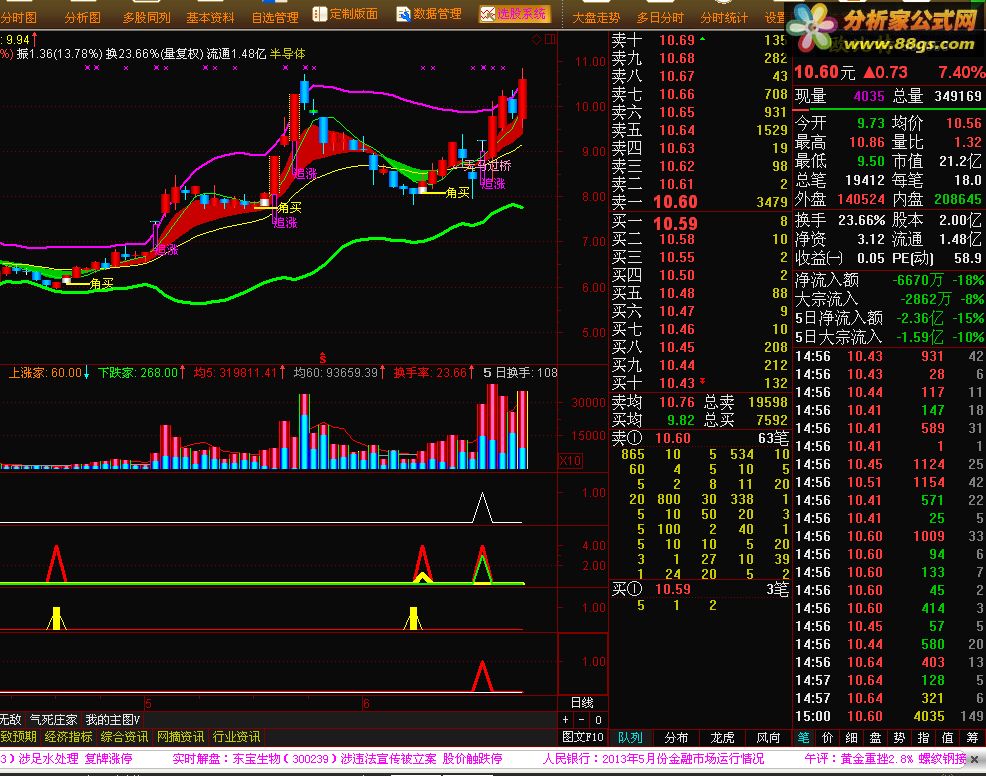Click the 卖十 10.69 ask row
This screenshot has height=776, width=986.
pyautogui.click(x=699, y=40)
